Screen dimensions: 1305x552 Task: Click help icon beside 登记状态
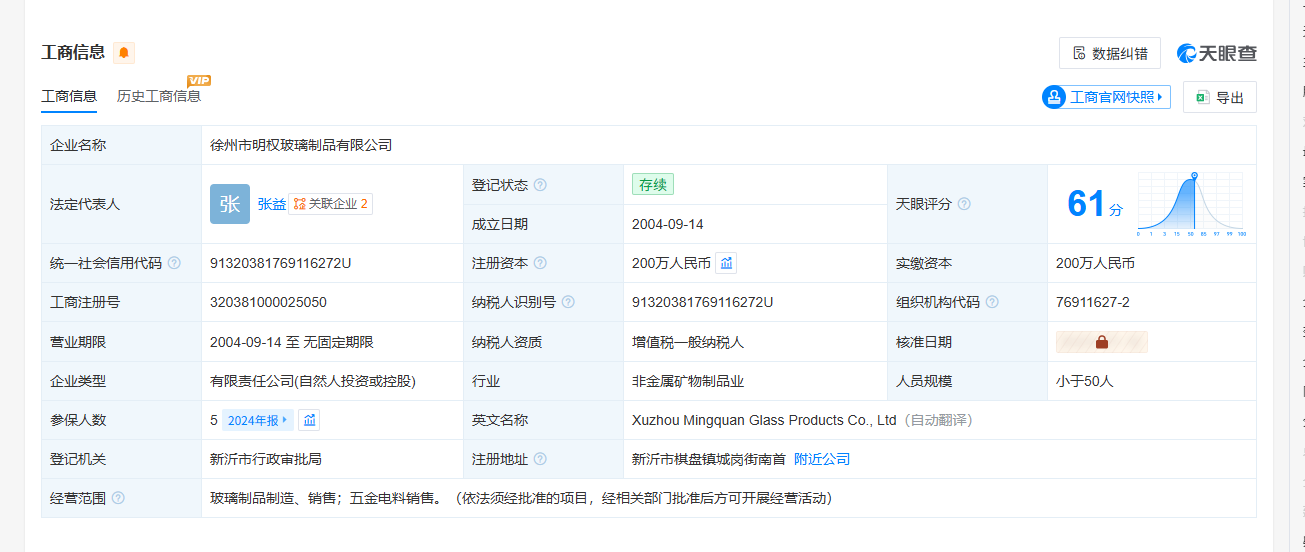[x=540, y=185]
